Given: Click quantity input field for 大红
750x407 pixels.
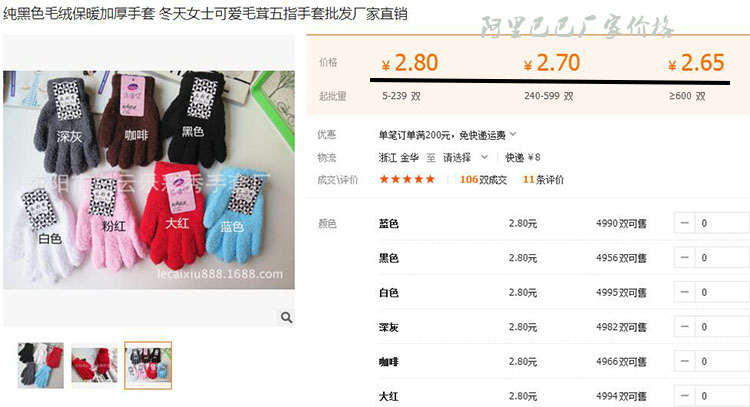Looking at the screenshot, I should click(x=722, y=396).
